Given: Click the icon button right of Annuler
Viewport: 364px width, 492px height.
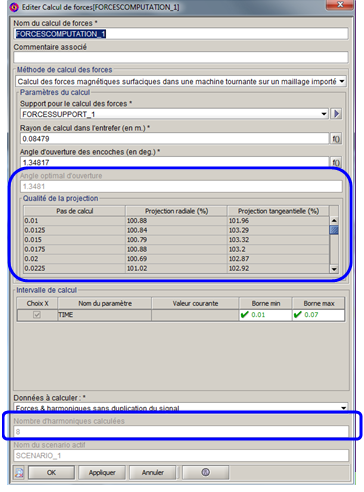Looking at the screenshot, I should (206, 472).
